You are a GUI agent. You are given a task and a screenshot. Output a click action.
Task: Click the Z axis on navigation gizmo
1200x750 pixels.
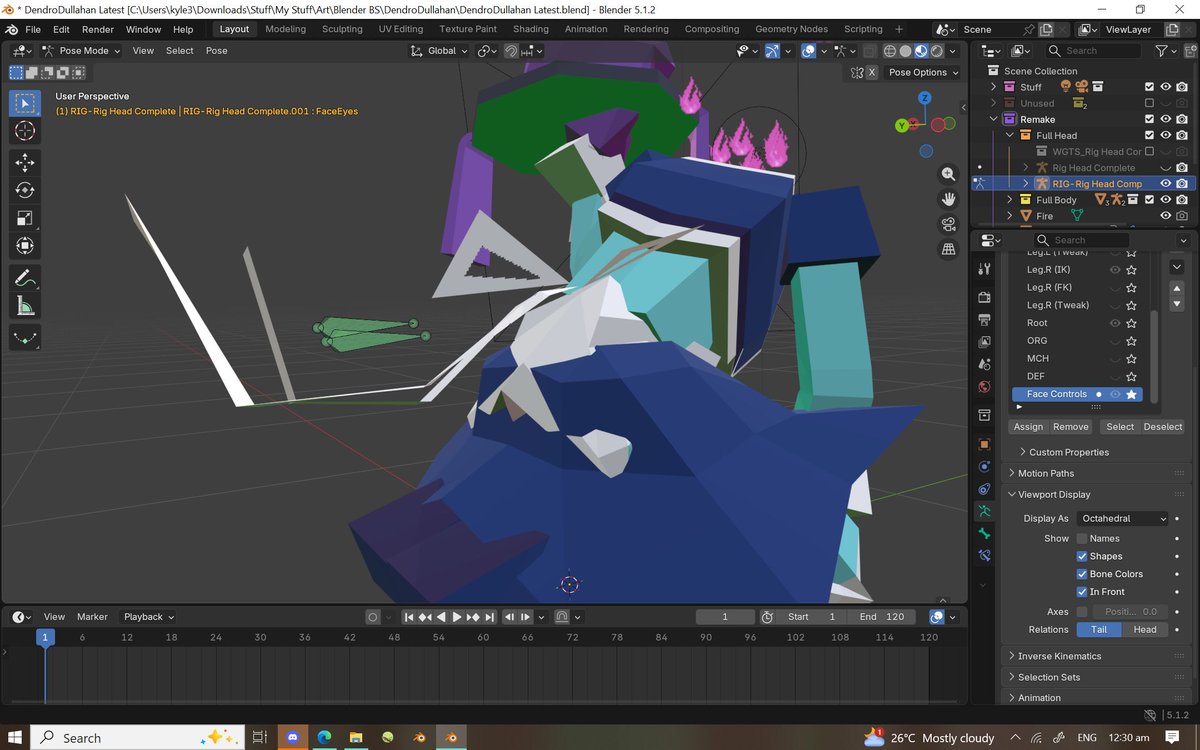[925, 98]
